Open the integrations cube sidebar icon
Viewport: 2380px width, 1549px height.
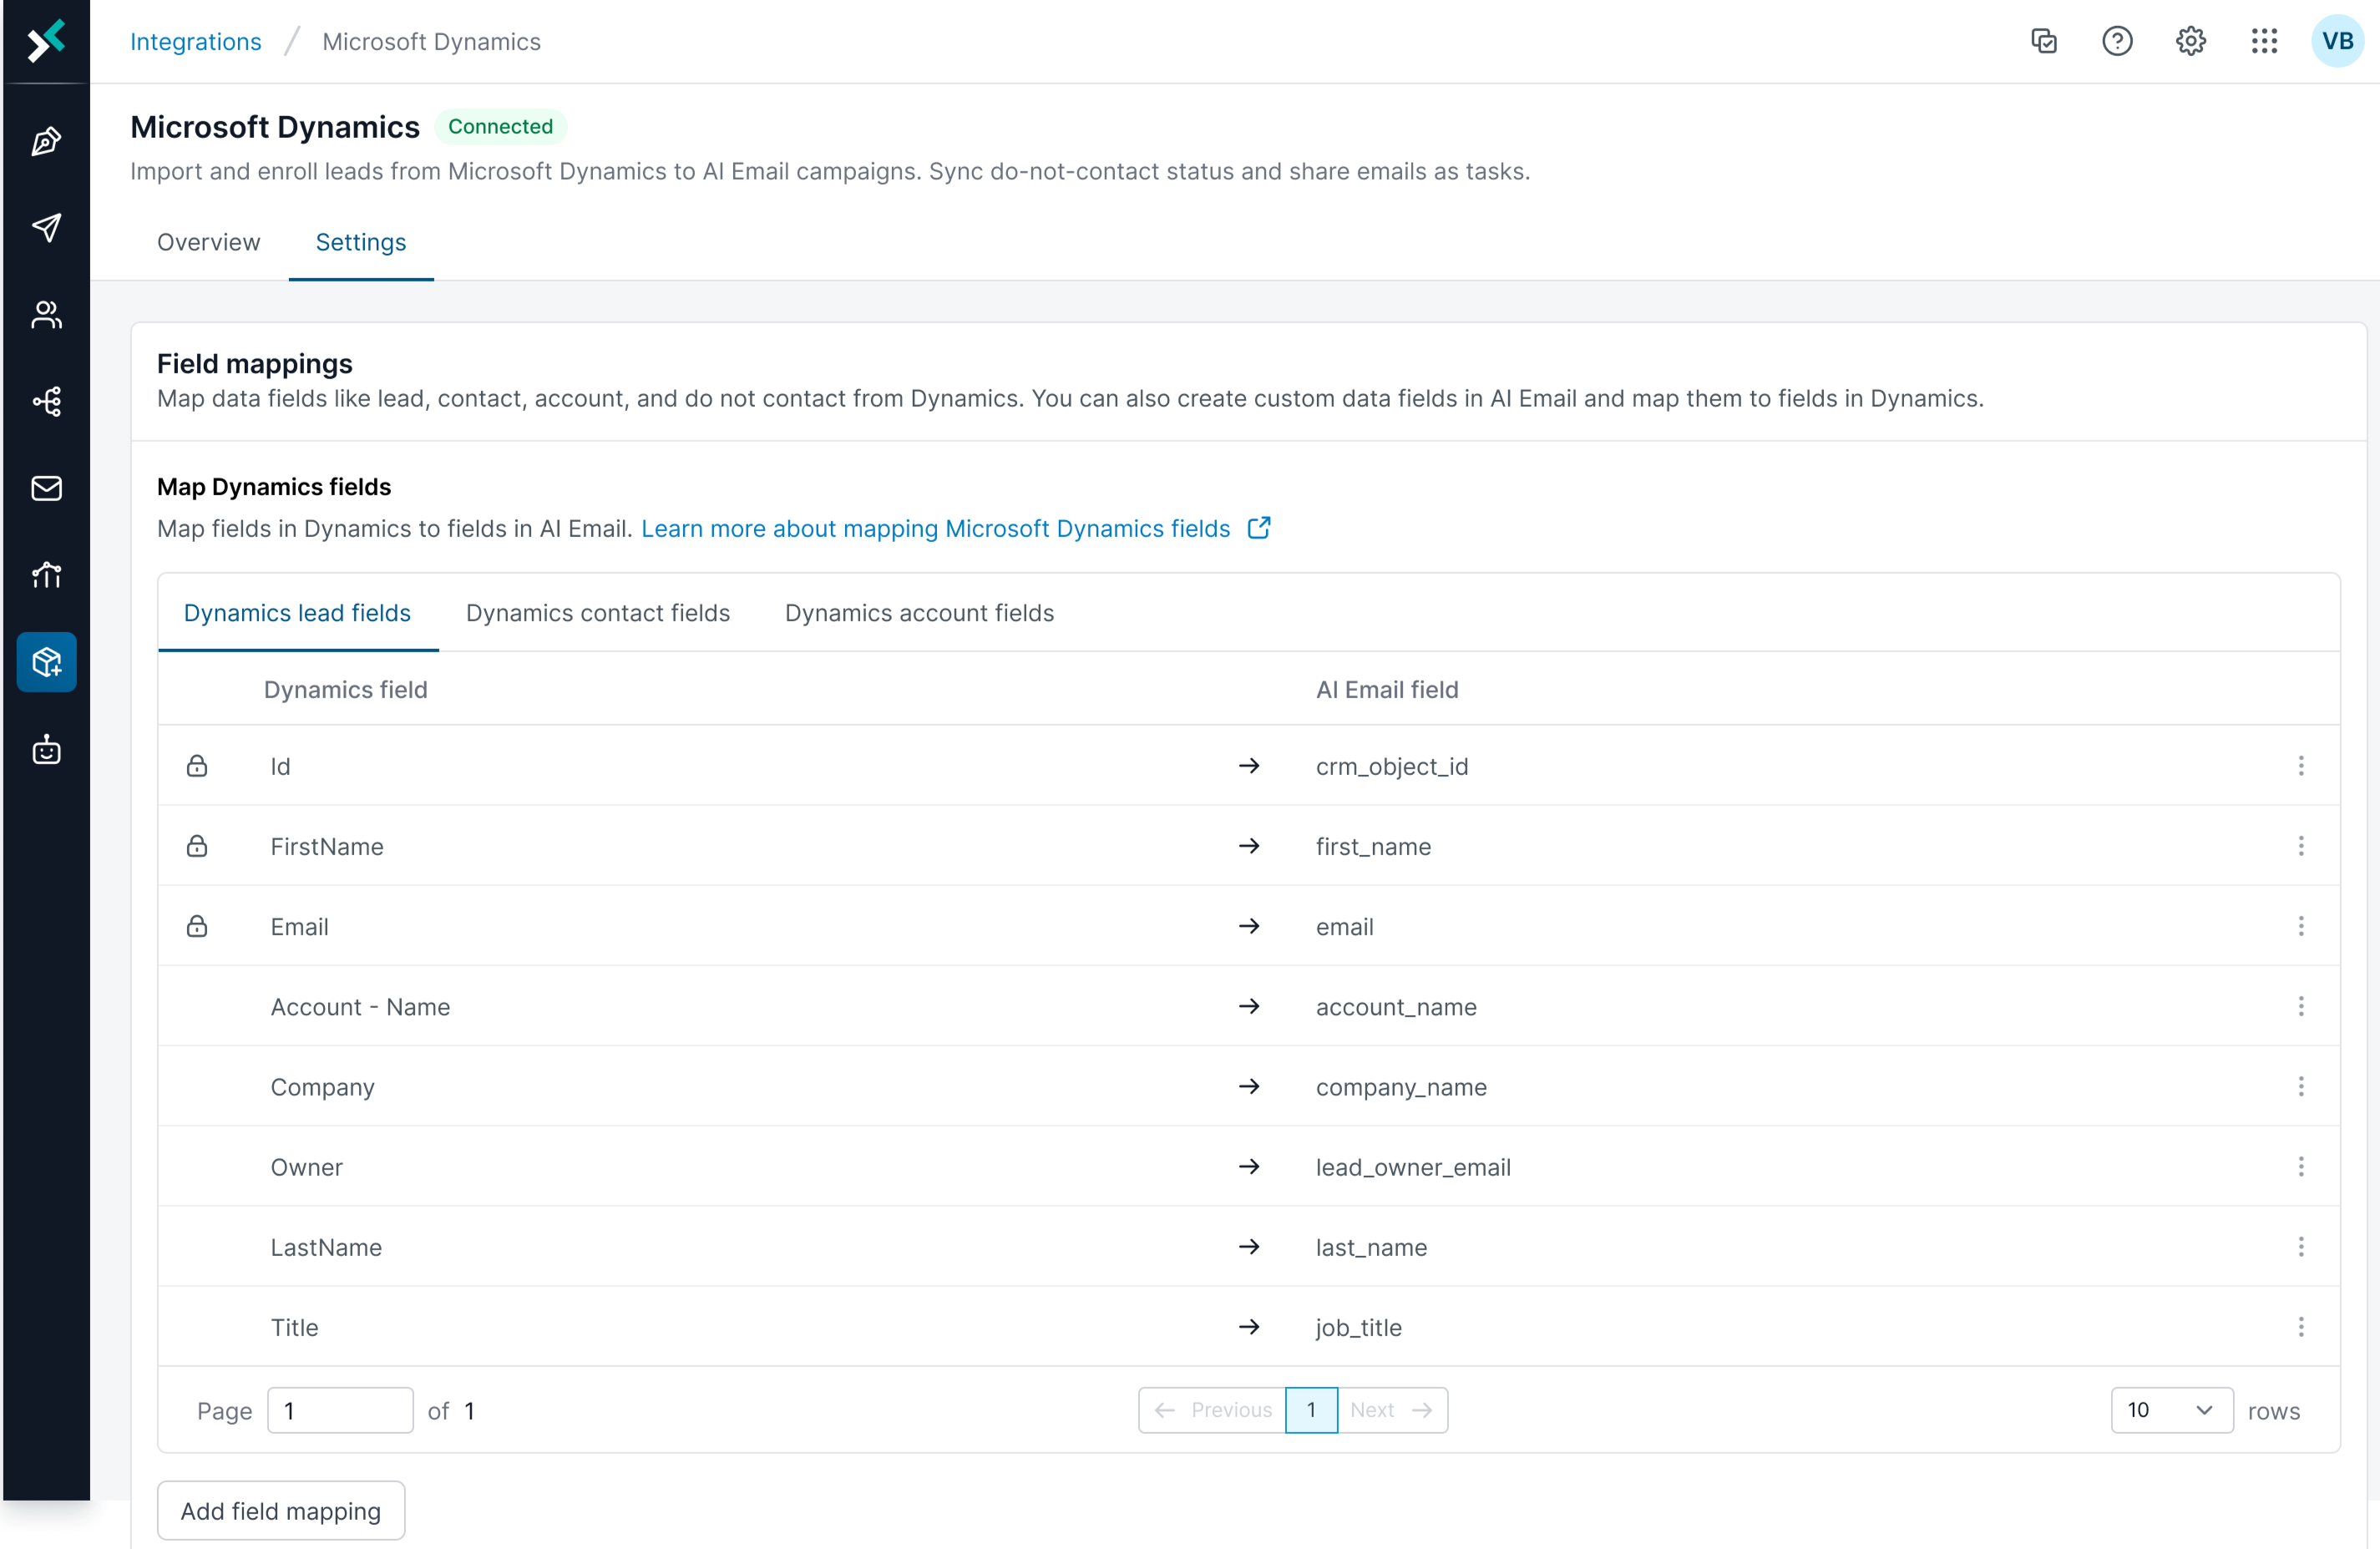click(46, 662)
